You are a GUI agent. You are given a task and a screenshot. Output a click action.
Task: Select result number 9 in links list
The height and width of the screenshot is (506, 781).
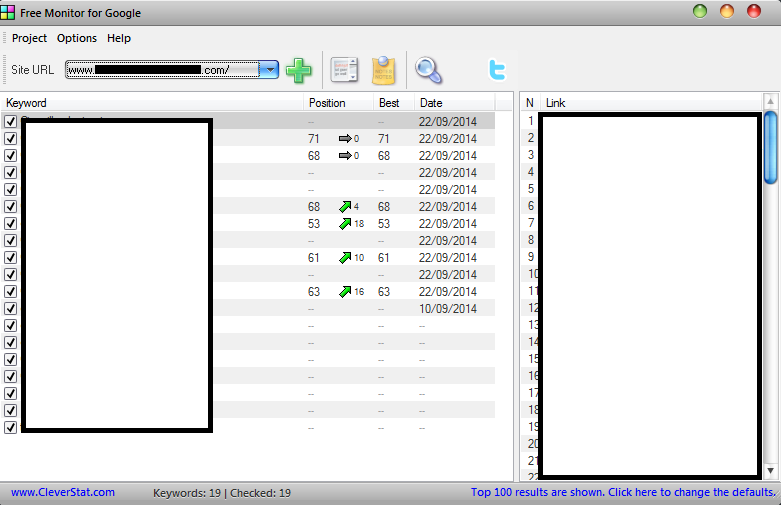pyautogui.click(x=531, y=257)
